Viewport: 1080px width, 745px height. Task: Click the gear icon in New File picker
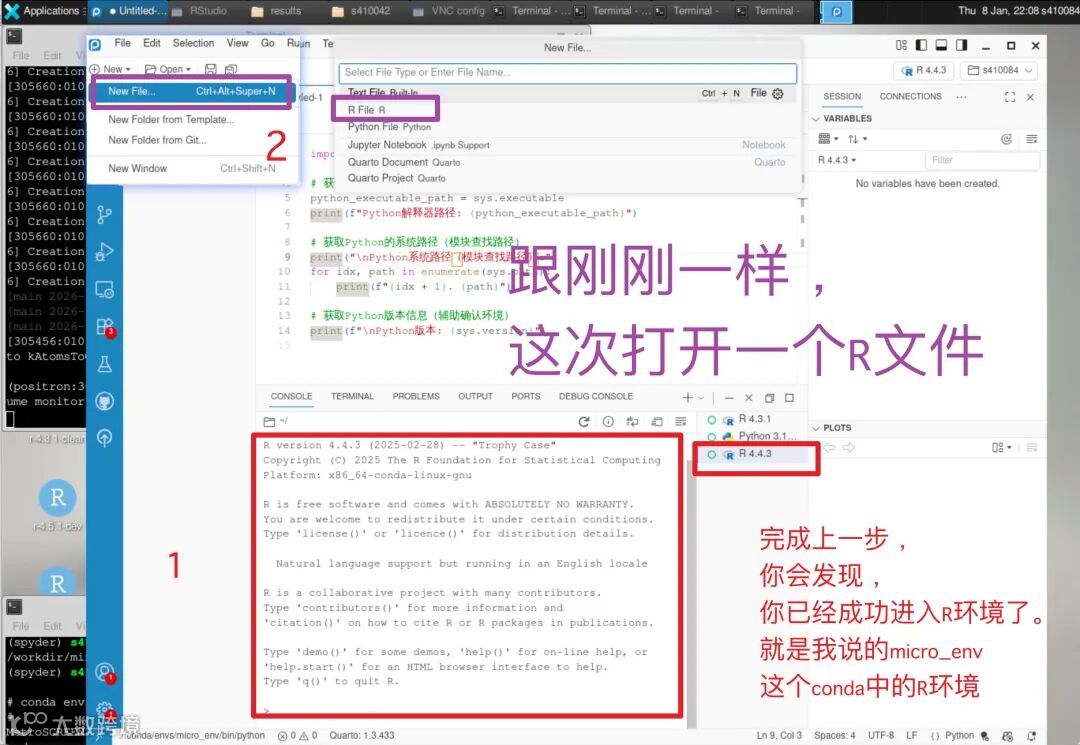pyautogui.click(x=778, y=94)
